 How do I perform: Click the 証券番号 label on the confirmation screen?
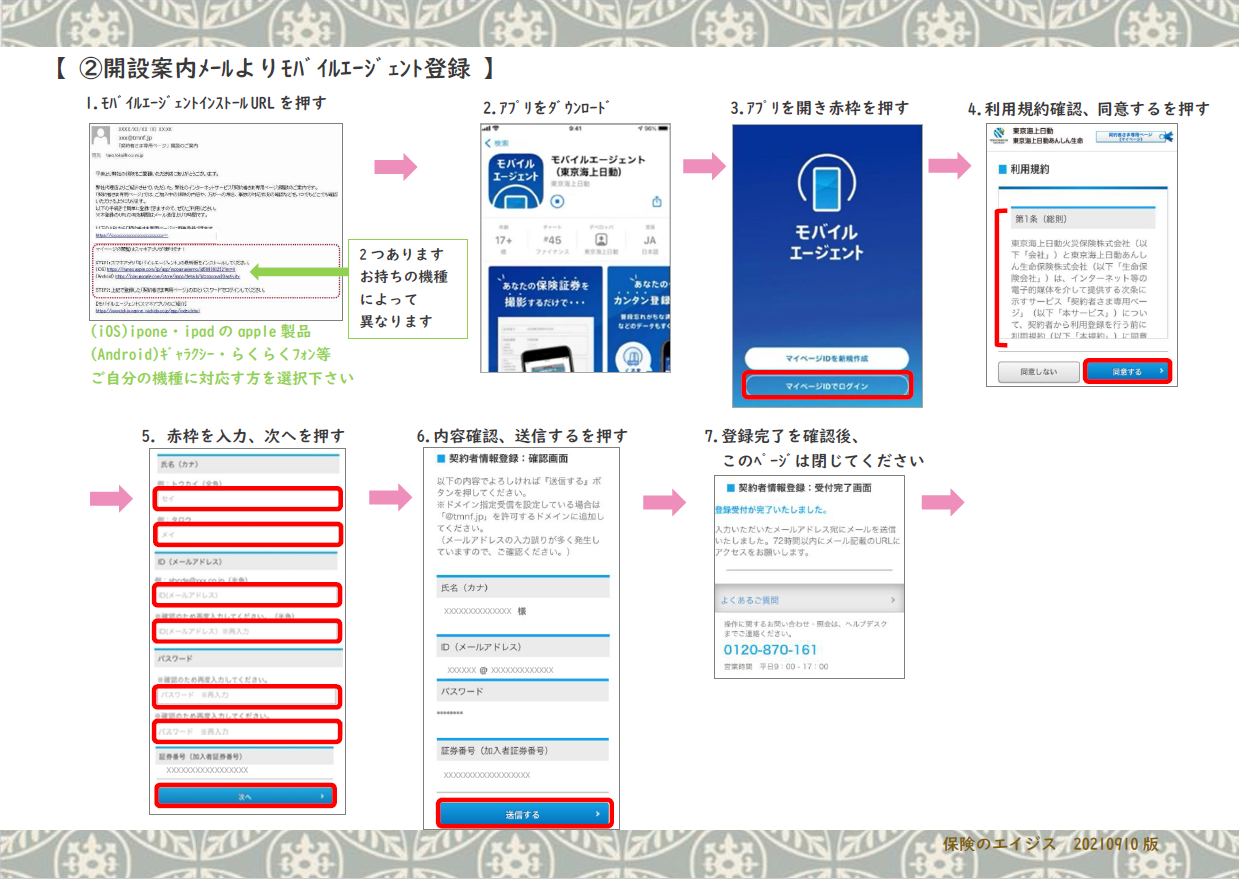492,750
